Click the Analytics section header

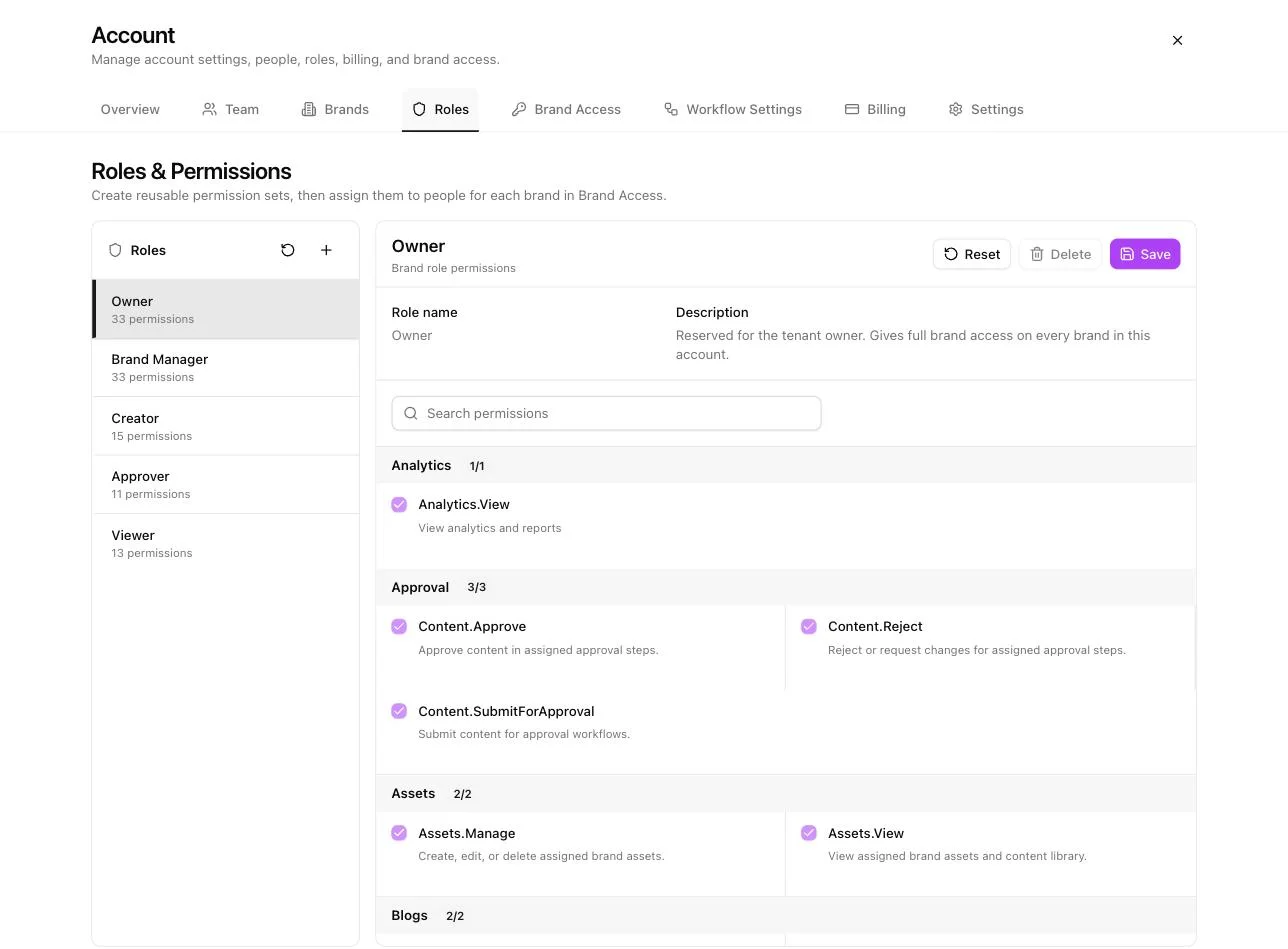click(x=786, y=465)
